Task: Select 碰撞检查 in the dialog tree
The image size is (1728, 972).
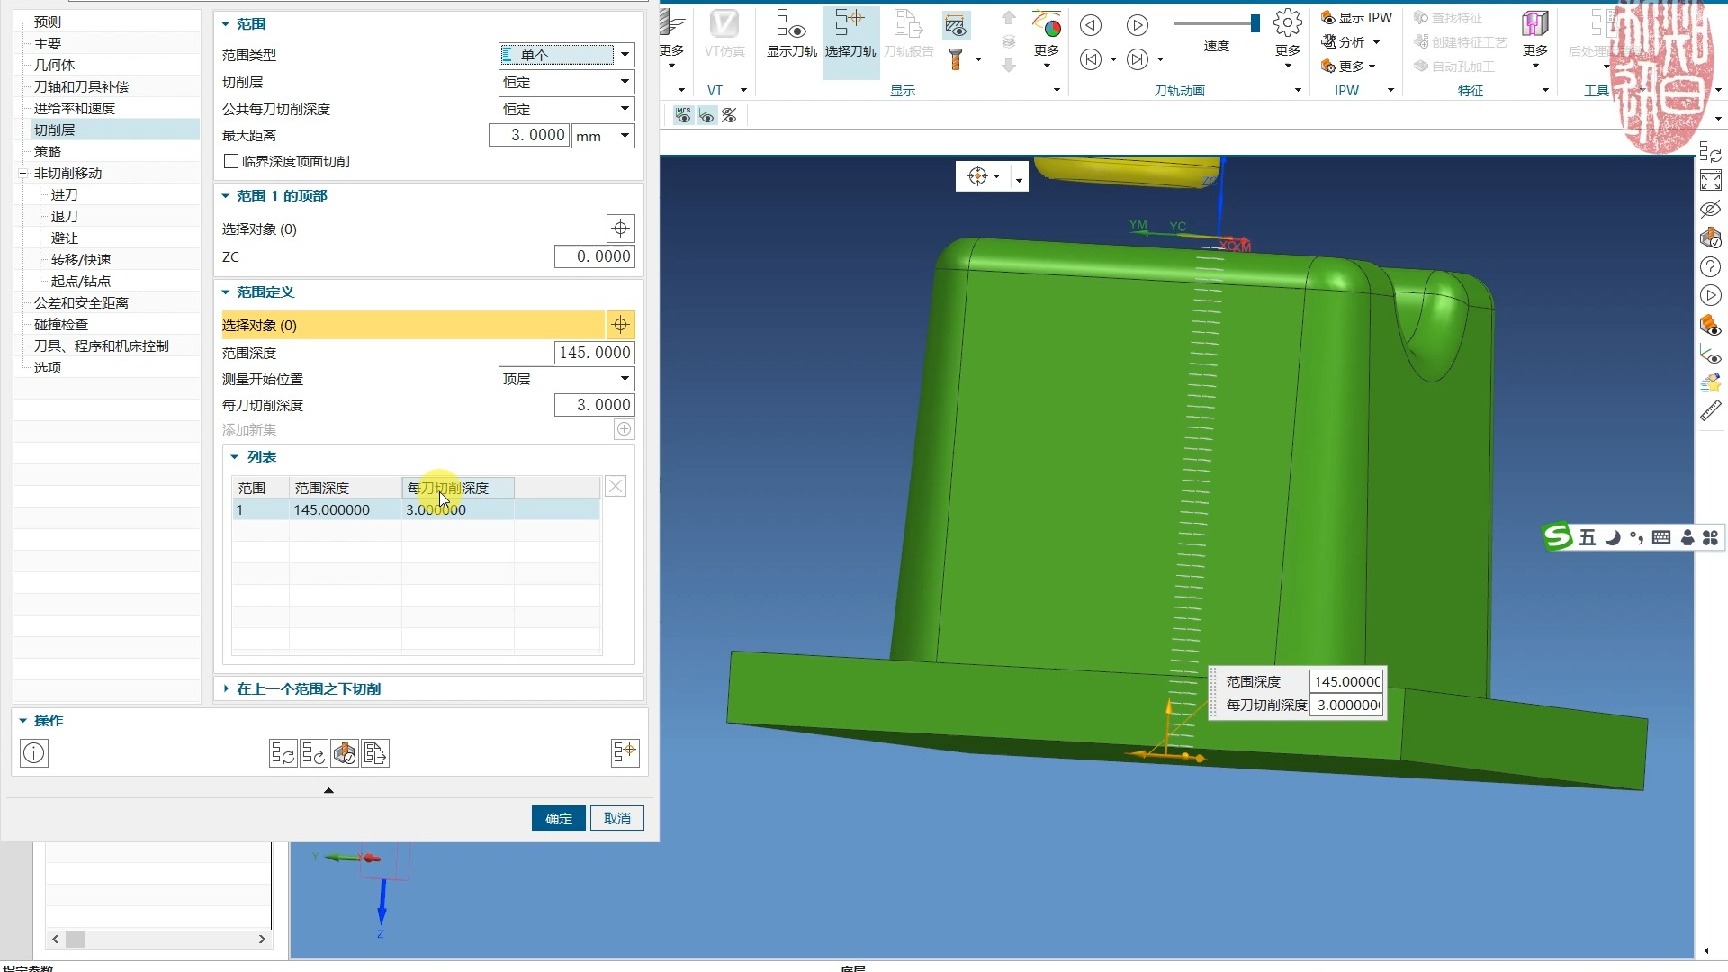Action: click(x=61, y=324)
